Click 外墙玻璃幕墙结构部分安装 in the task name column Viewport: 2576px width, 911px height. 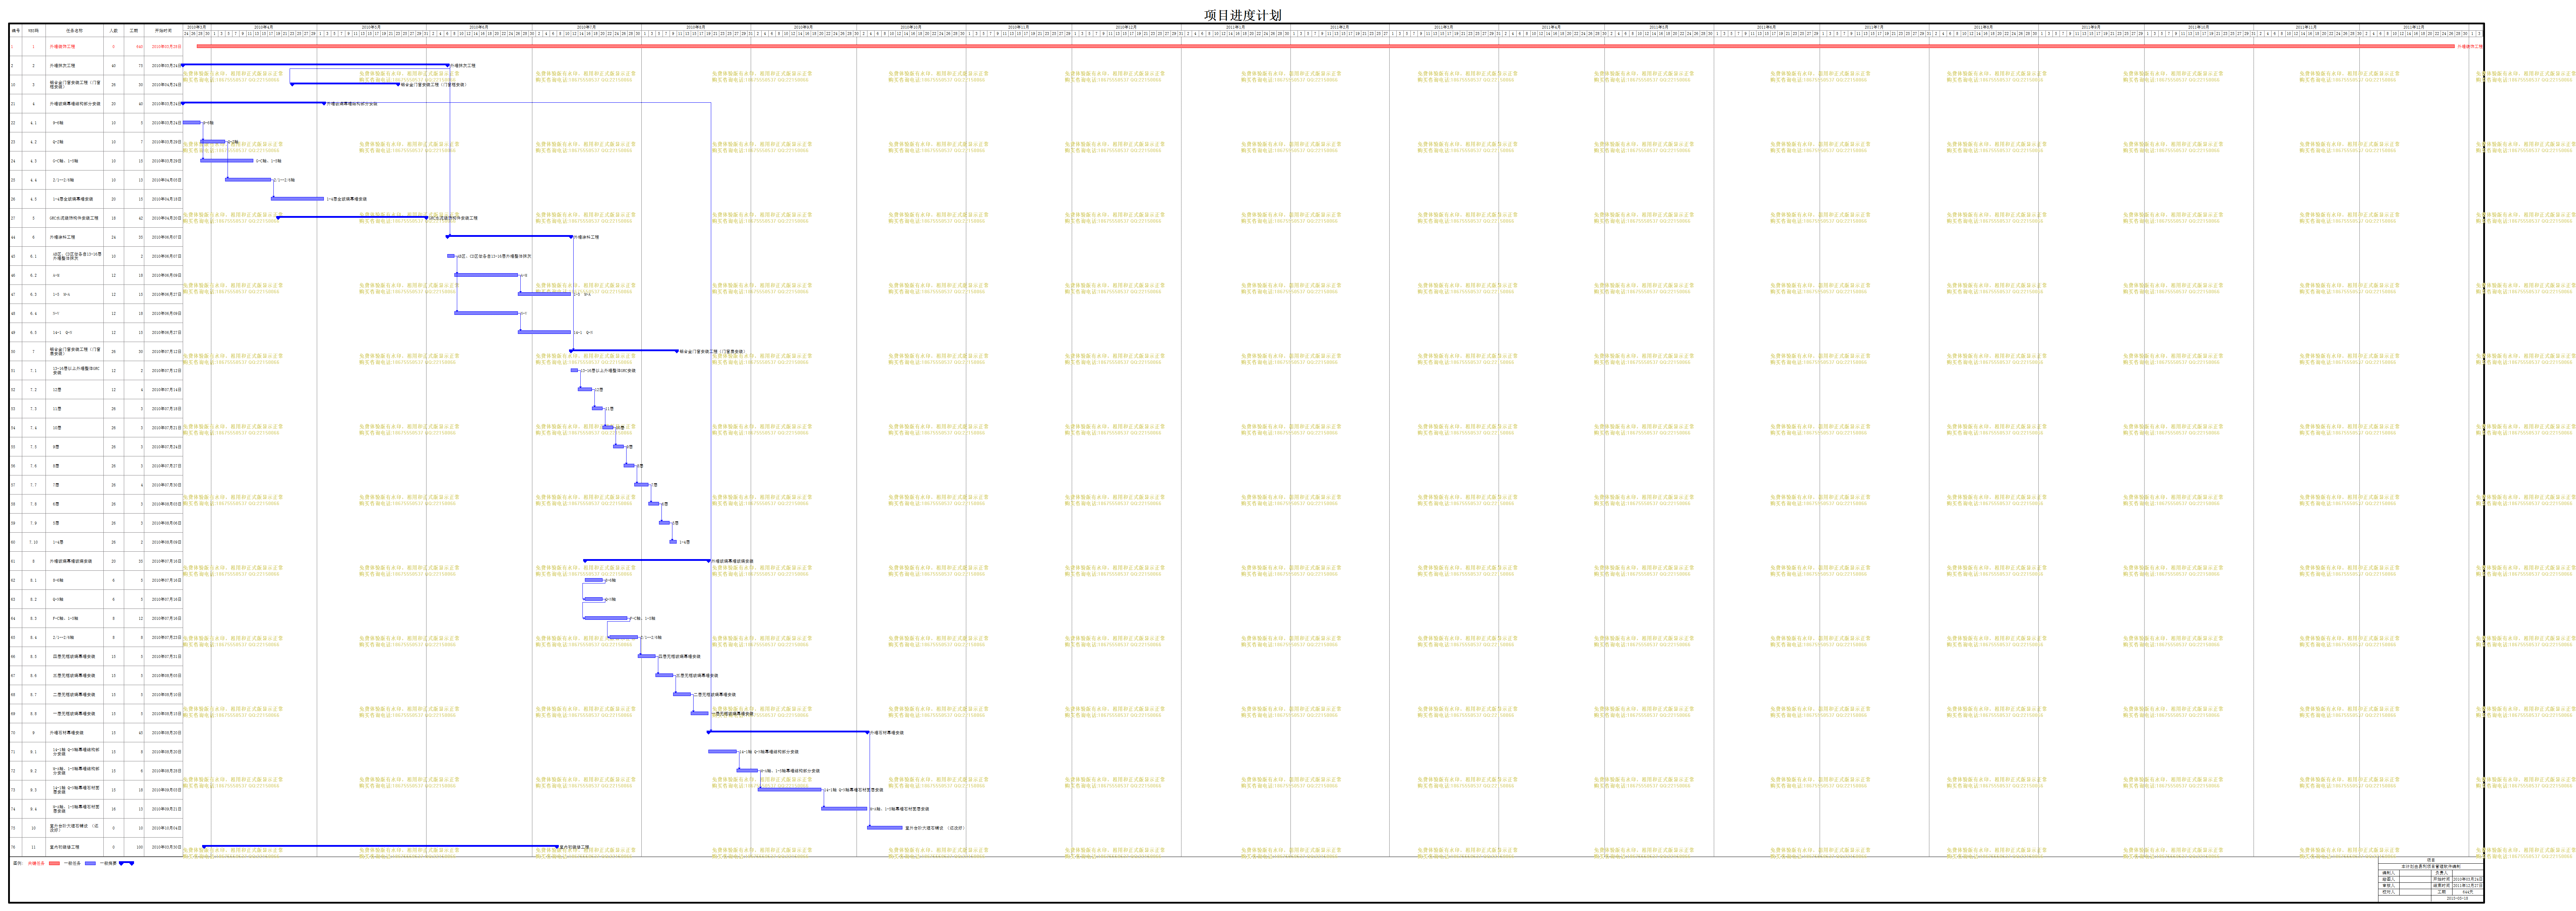tap(75, 104)
